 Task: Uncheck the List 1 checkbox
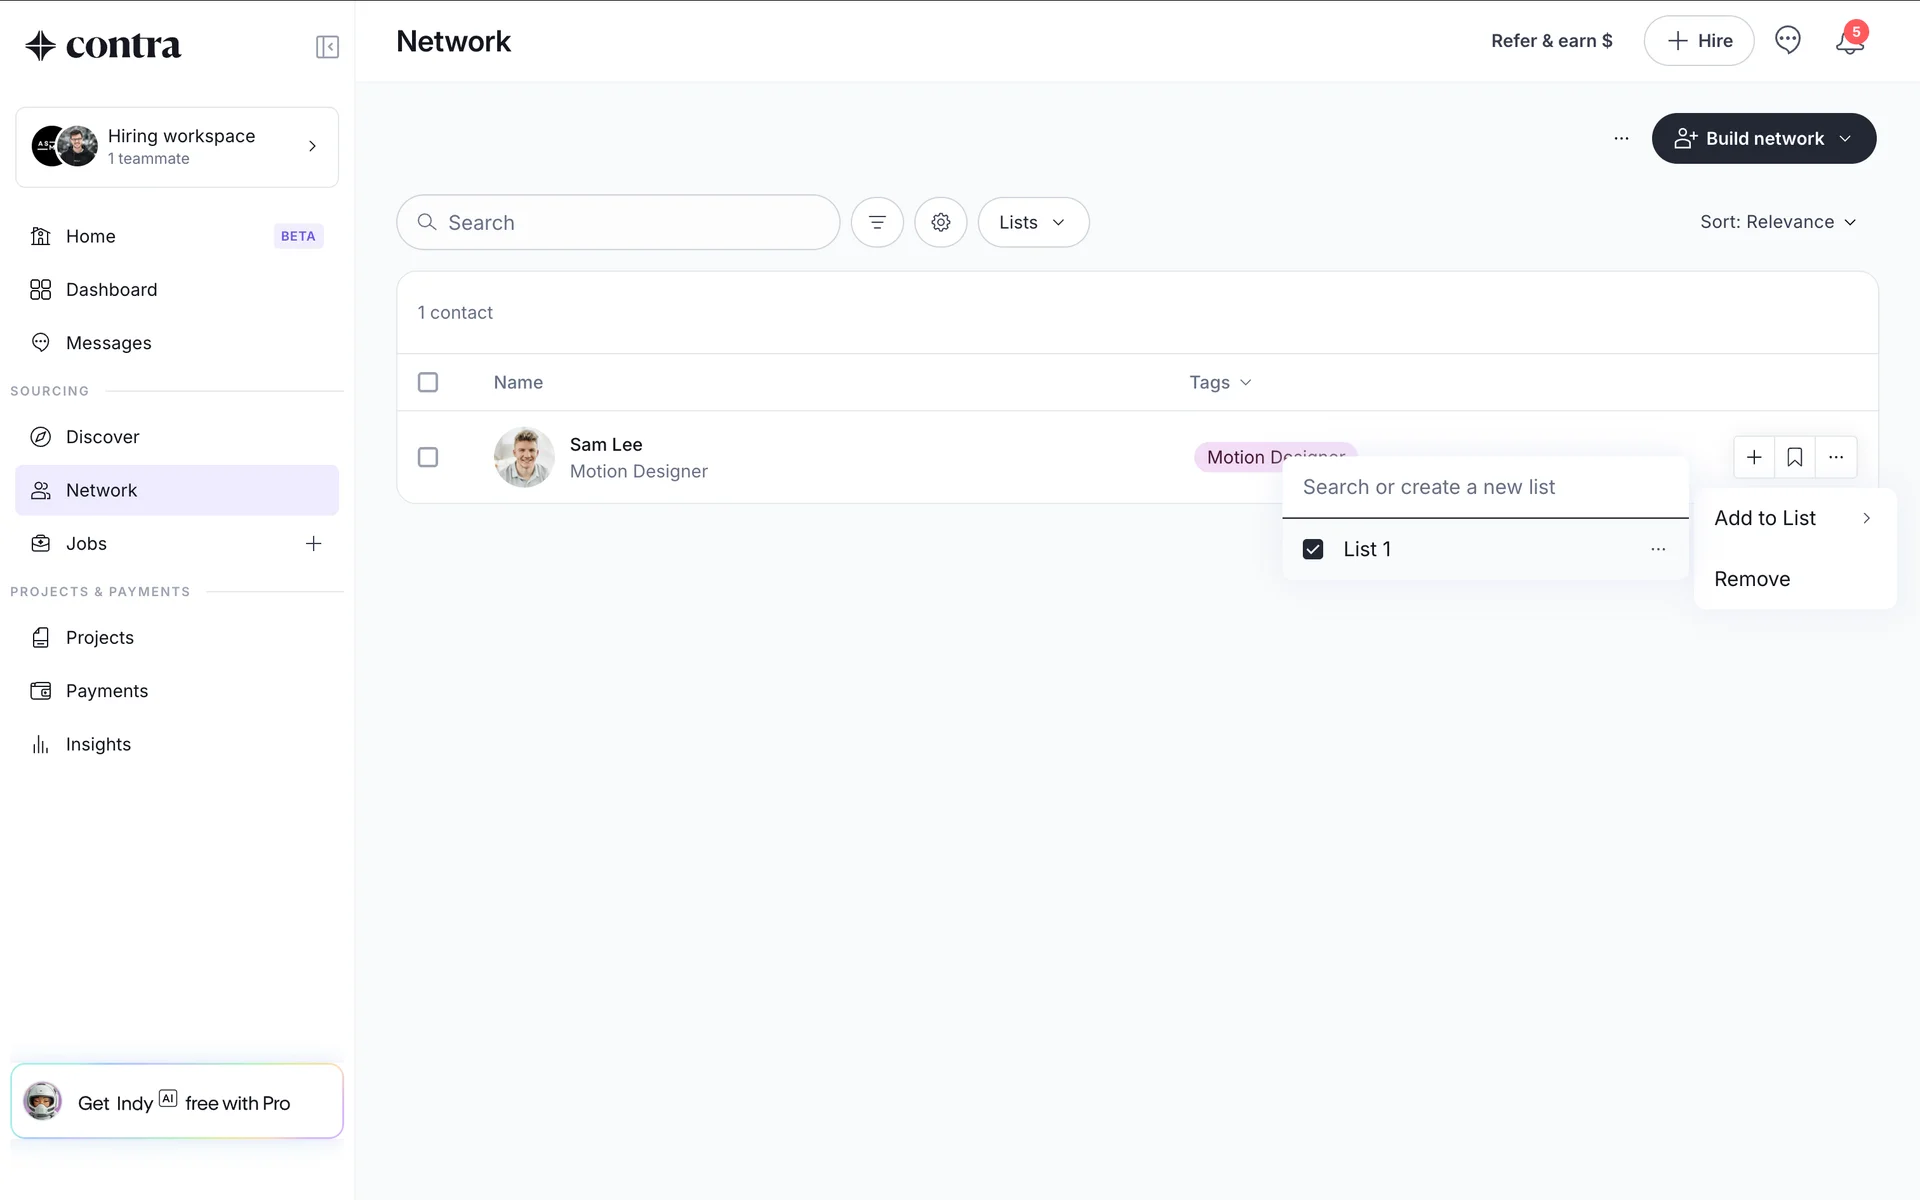1313,549
